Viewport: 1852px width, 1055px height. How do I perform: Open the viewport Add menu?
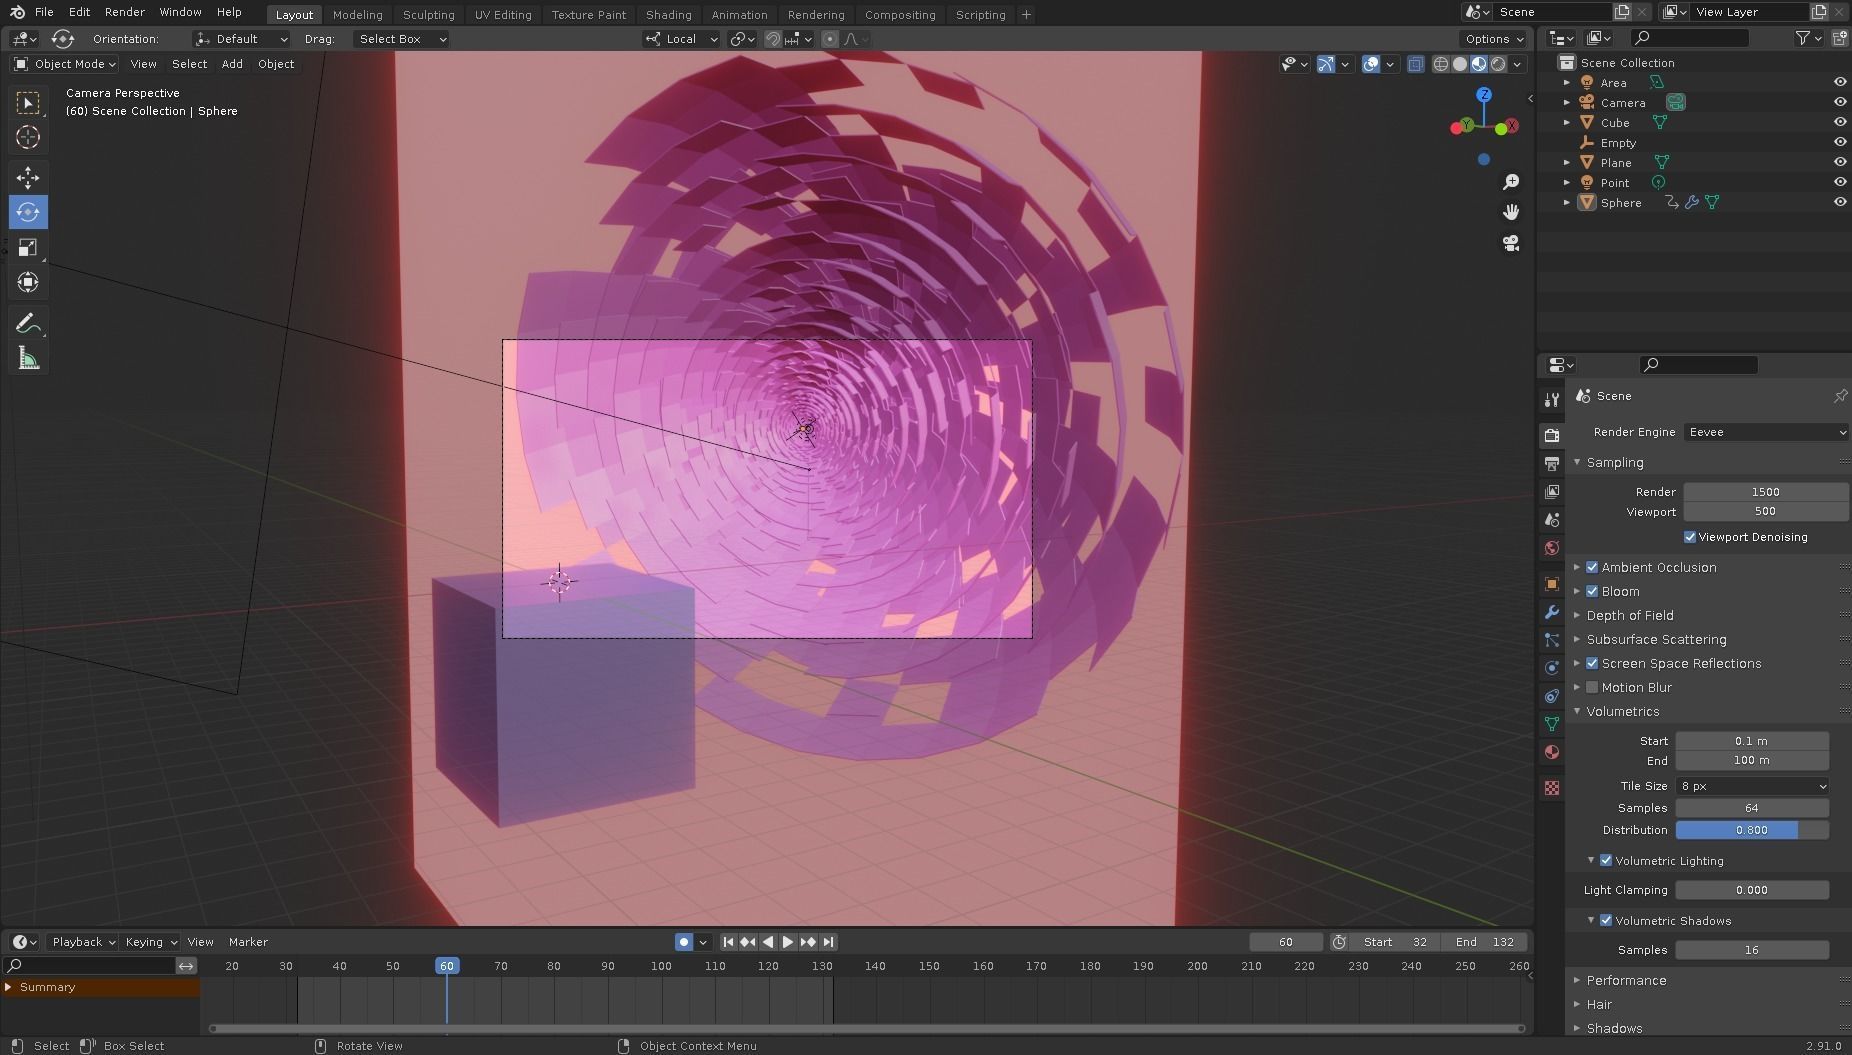click(x=232, y=64)
